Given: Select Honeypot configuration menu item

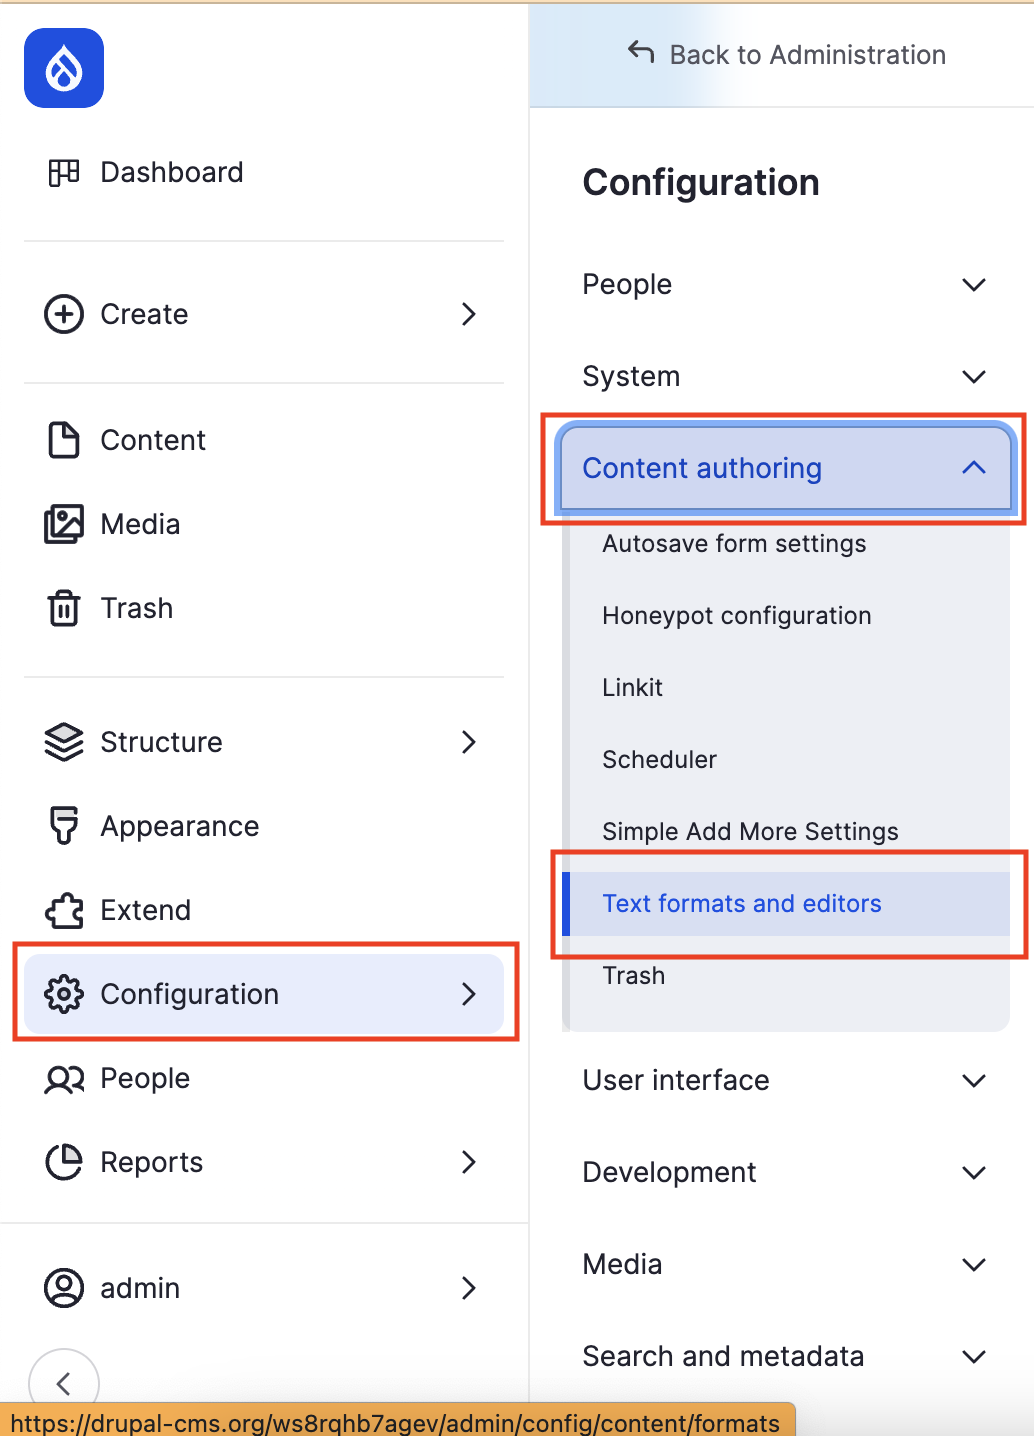Looking at the screenshot, I should [x=736, y=616].
